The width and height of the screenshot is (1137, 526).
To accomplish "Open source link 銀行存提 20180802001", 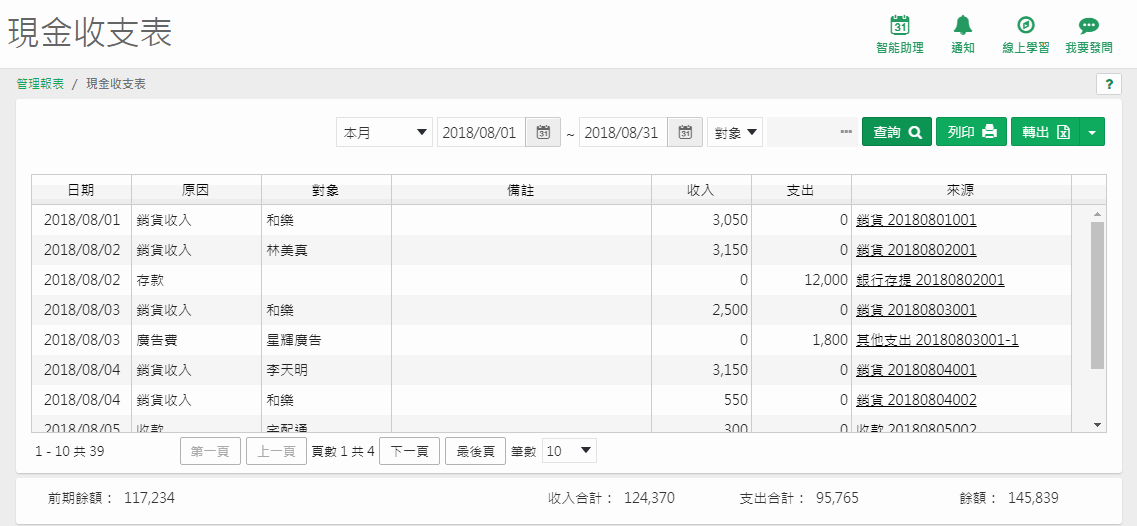I will [930, 279].
